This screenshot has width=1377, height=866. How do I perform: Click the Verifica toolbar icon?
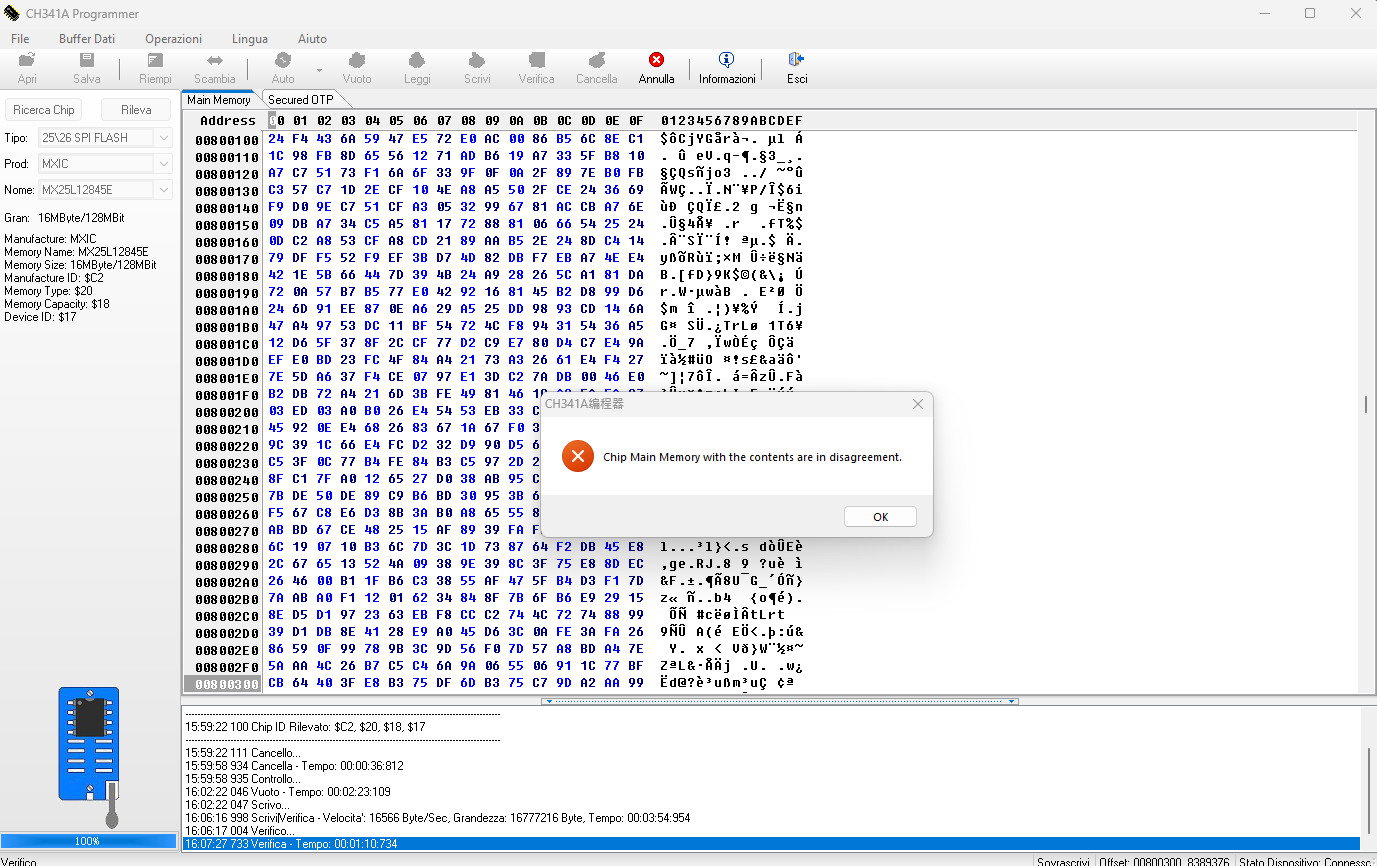click(x=536, y=68)
